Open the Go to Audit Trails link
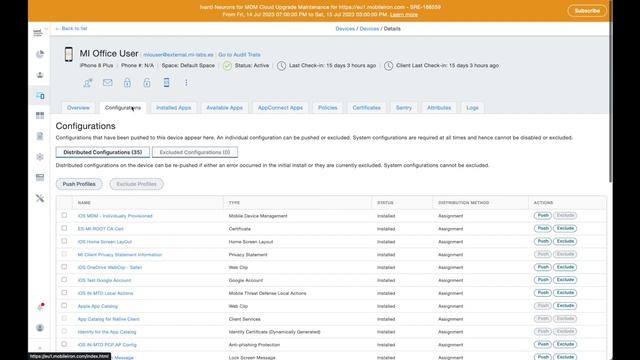 tap(239, 55)
